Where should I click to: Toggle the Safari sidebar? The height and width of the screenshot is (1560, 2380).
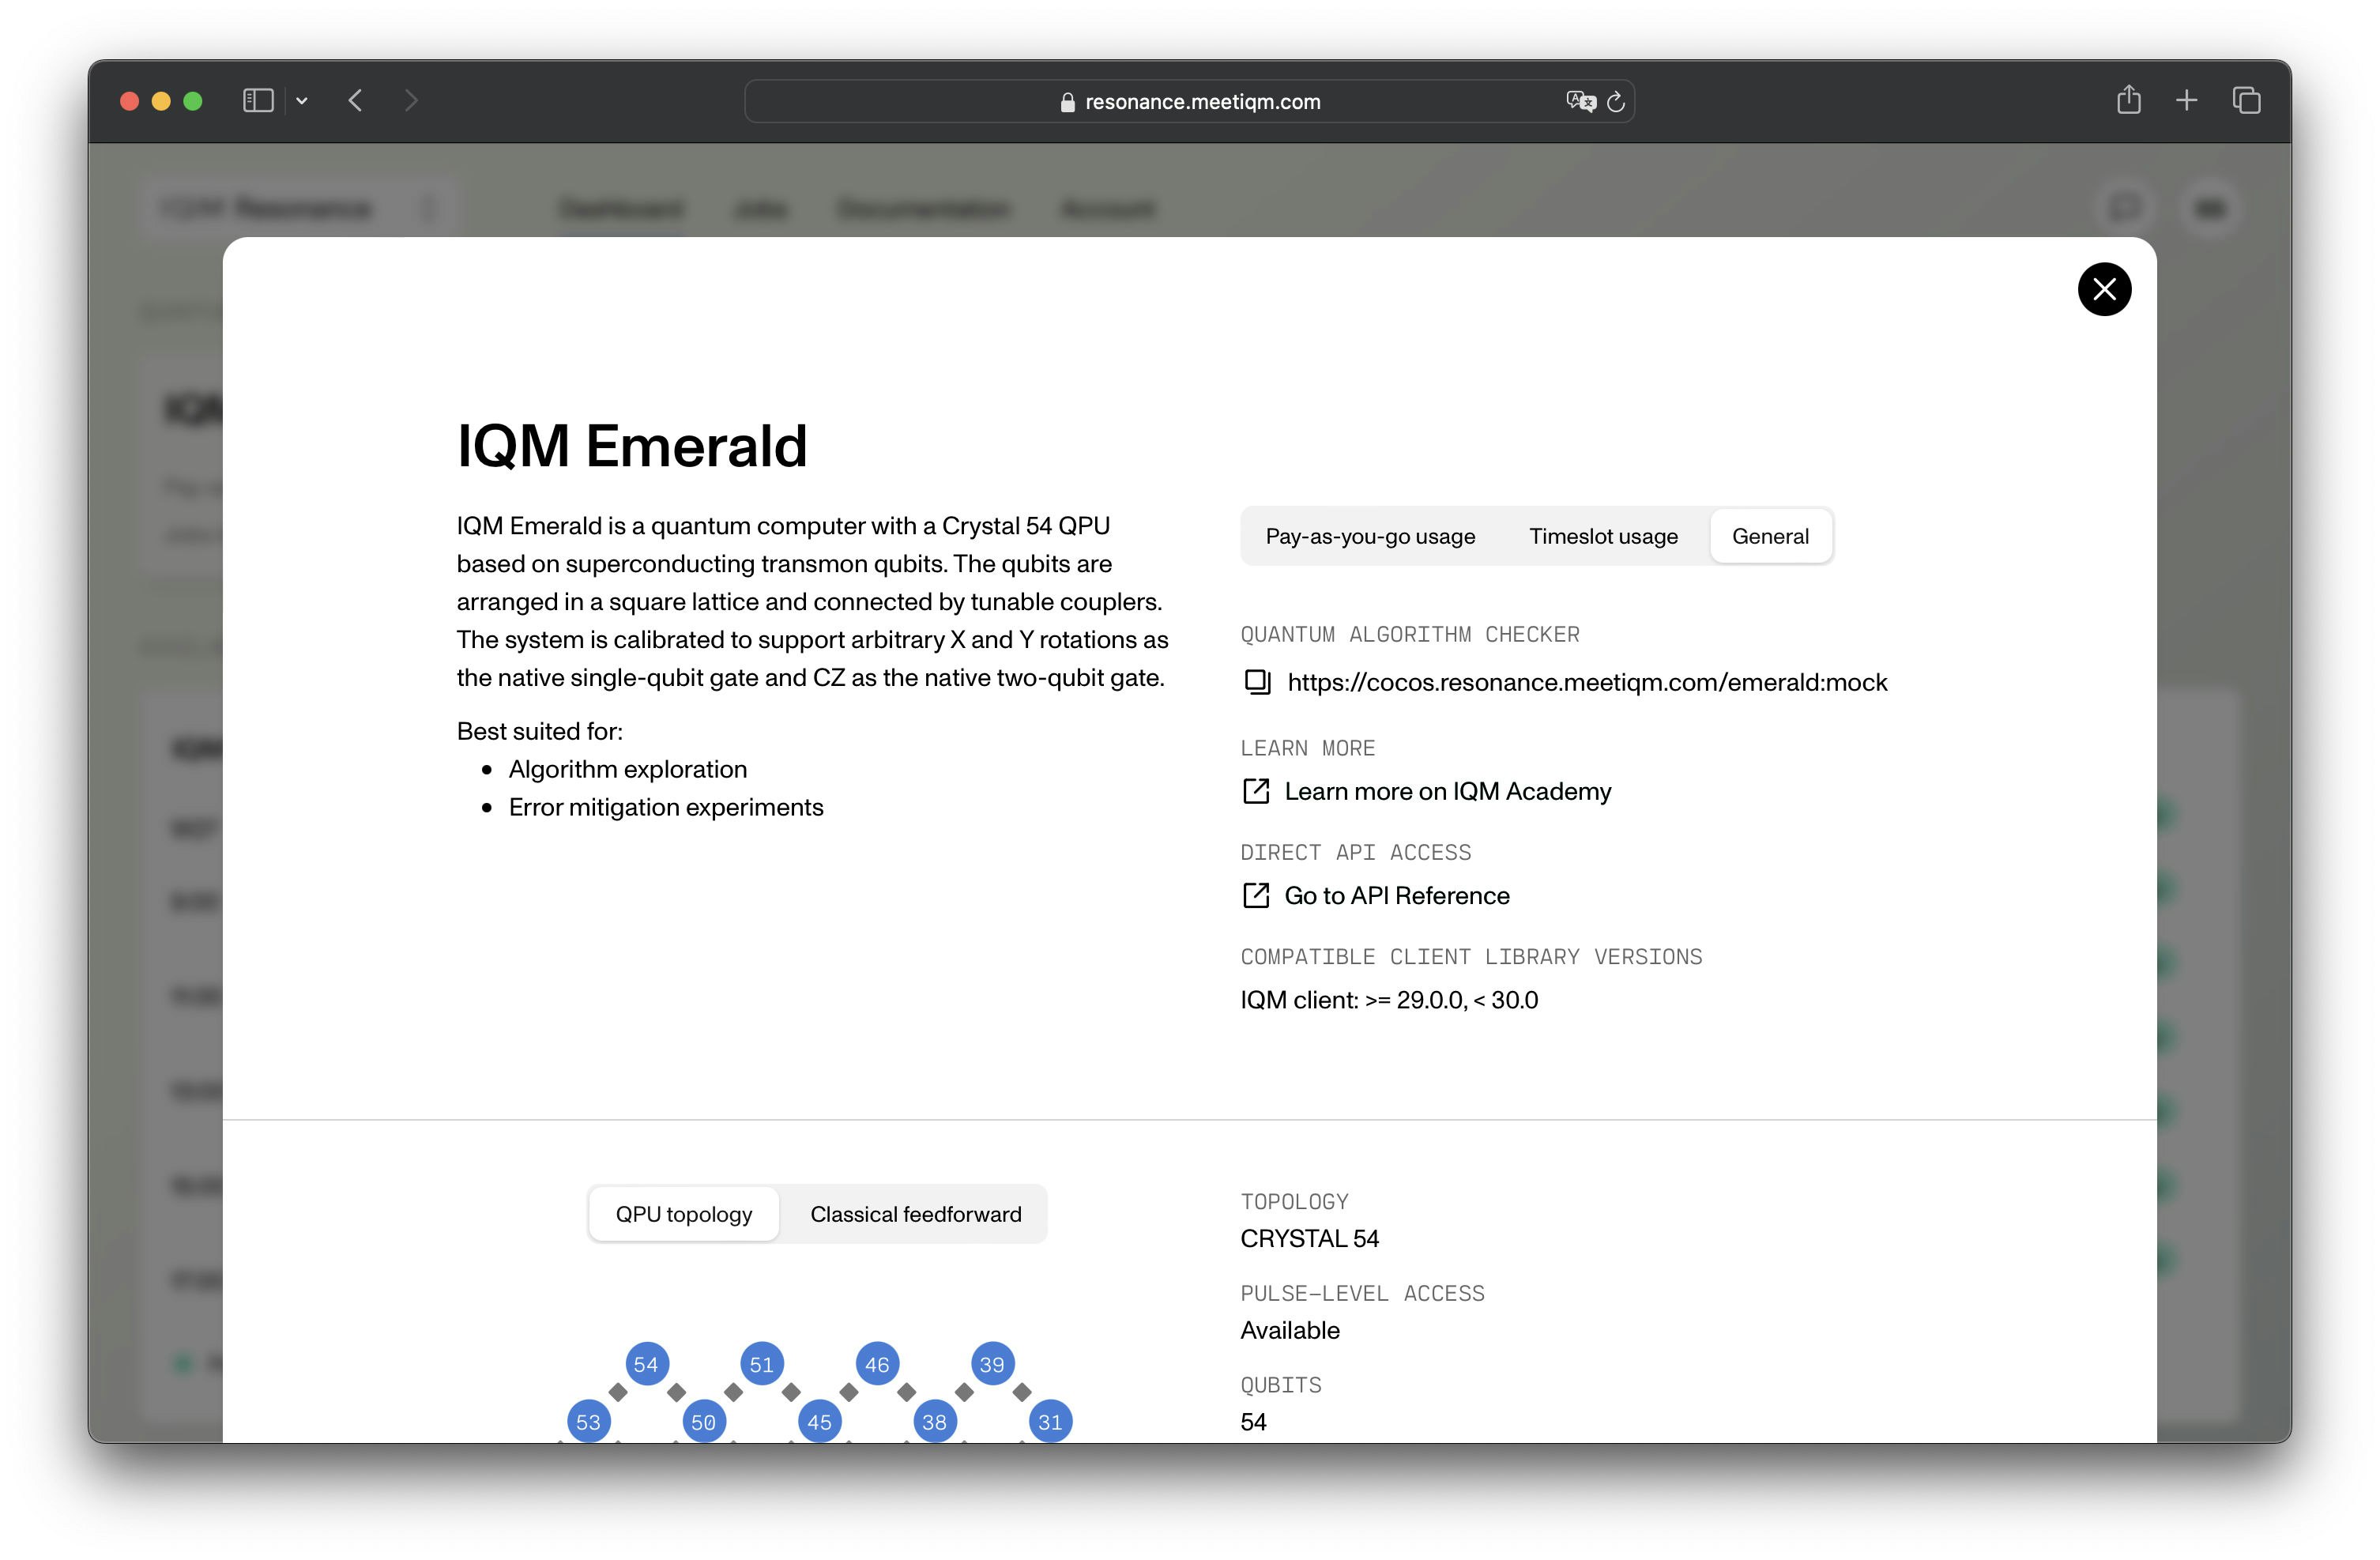[x=258, y=101]
